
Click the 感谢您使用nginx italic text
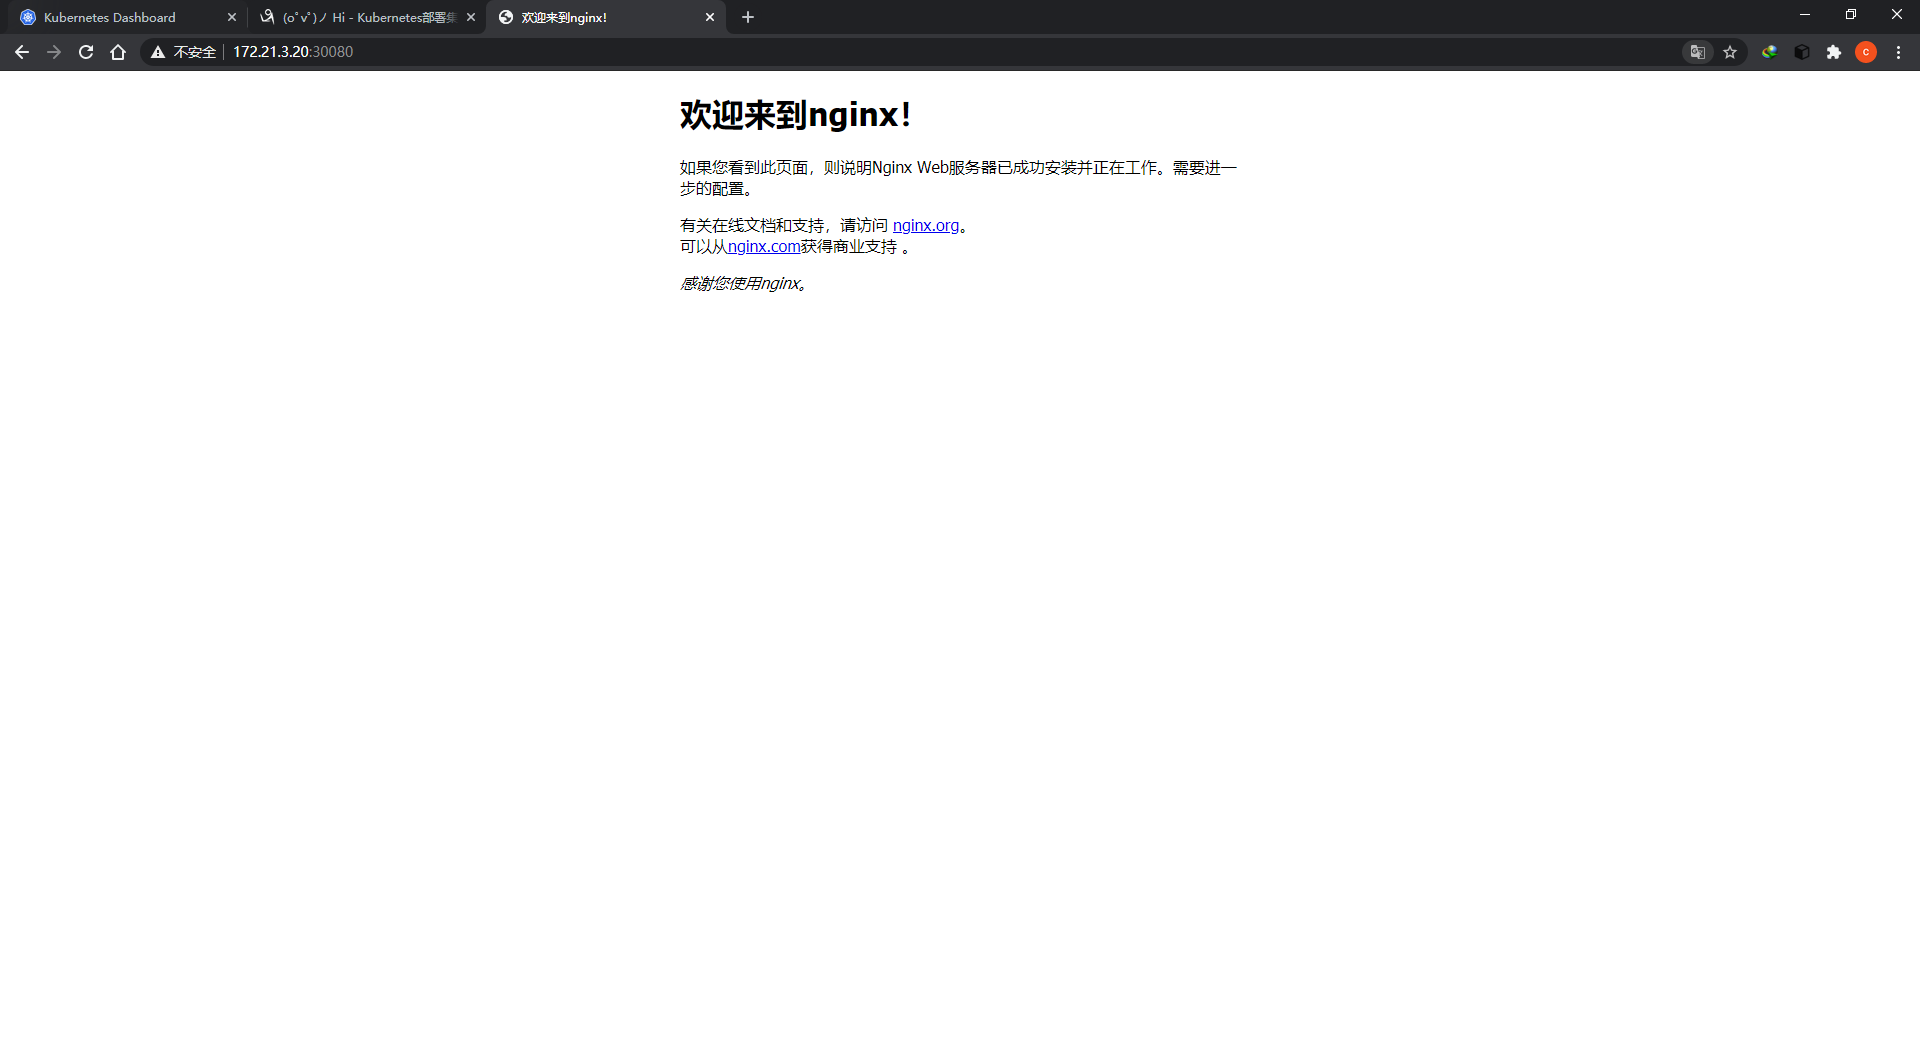click(x=743, y=284)
